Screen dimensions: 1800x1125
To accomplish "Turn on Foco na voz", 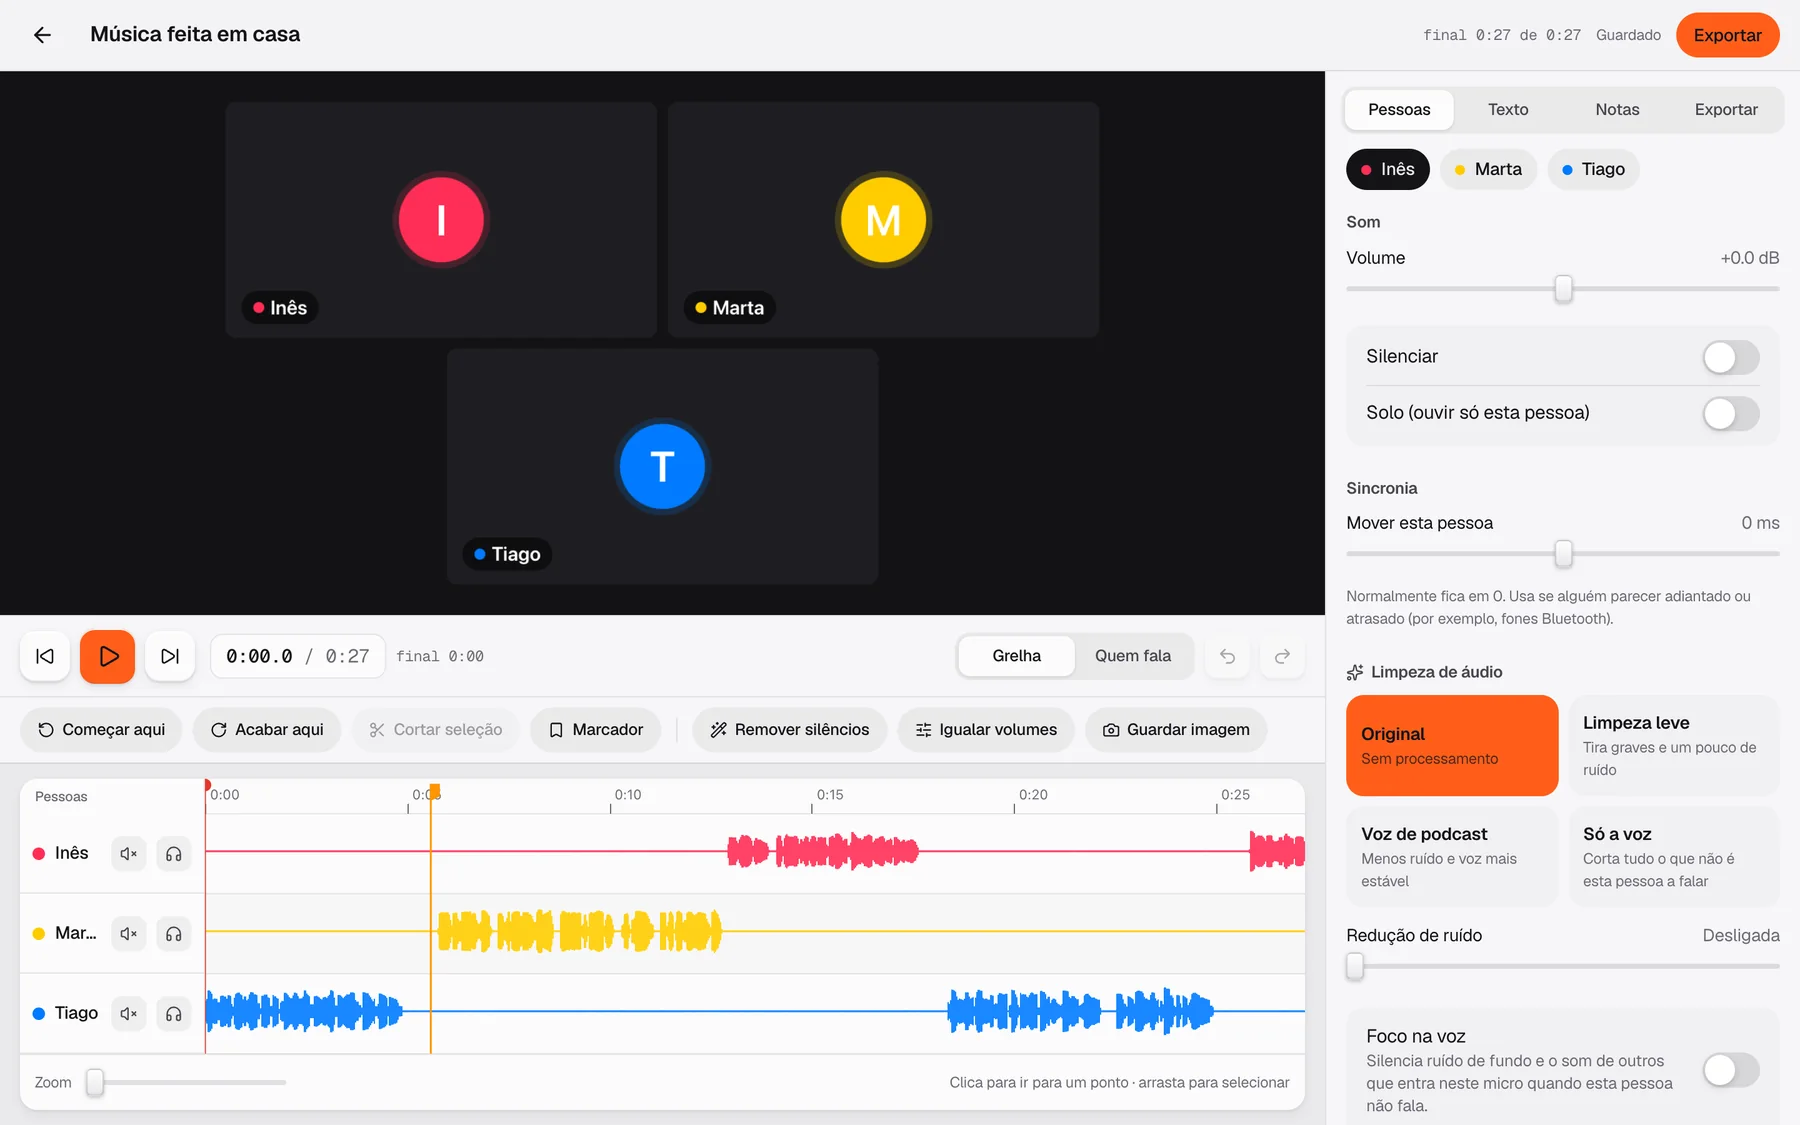I will 1731,1070.
